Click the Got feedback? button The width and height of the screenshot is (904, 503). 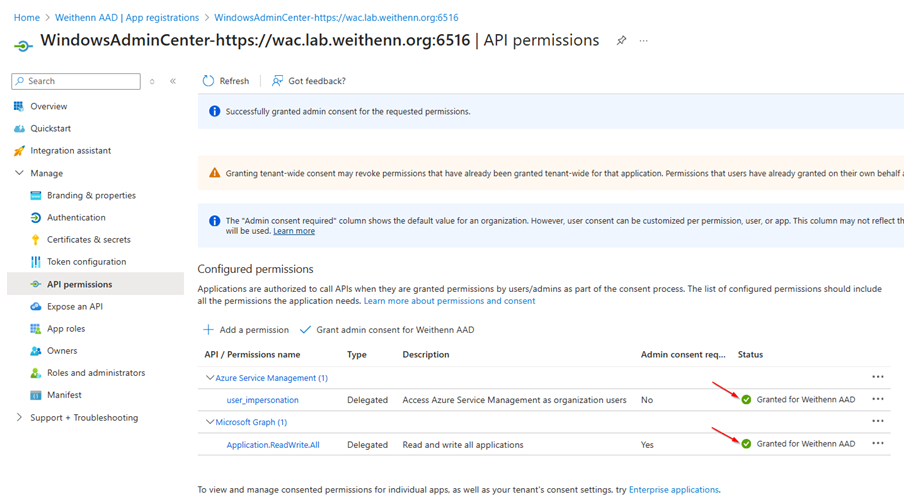point(309,81)
